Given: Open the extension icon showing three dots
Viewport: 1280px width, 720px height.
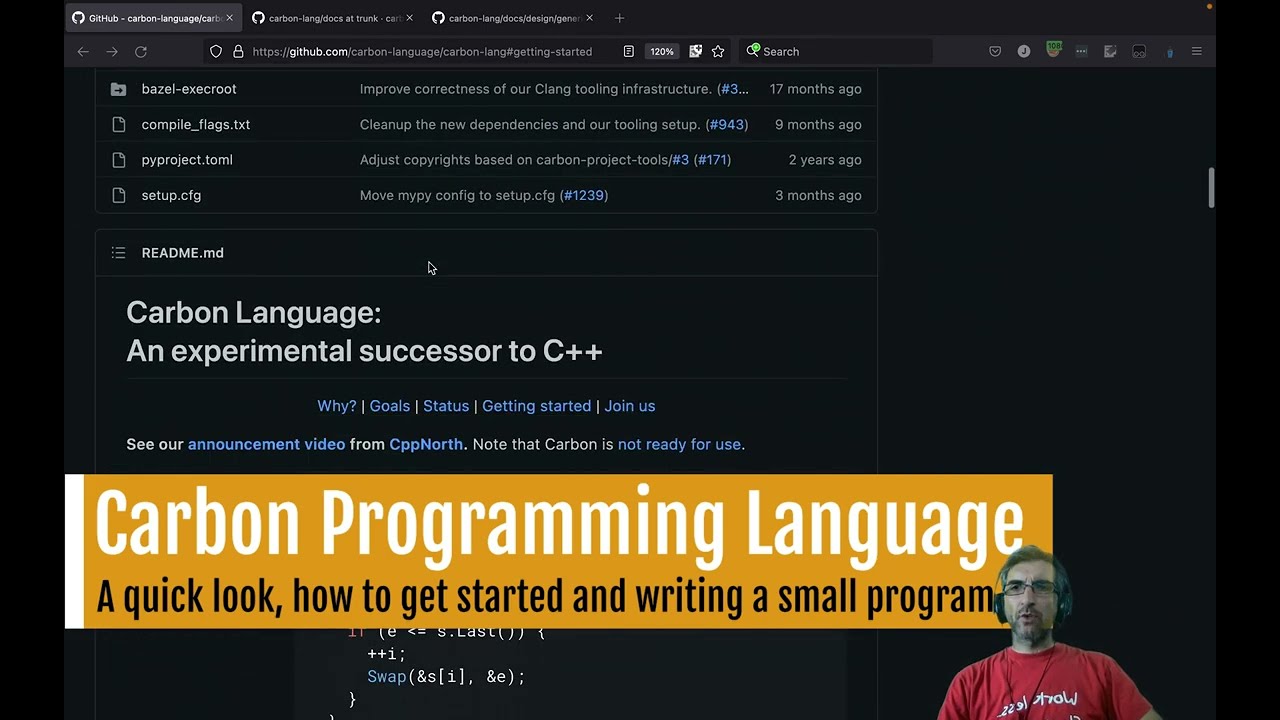Looking at the screenshot, I should coord(1081,51).
